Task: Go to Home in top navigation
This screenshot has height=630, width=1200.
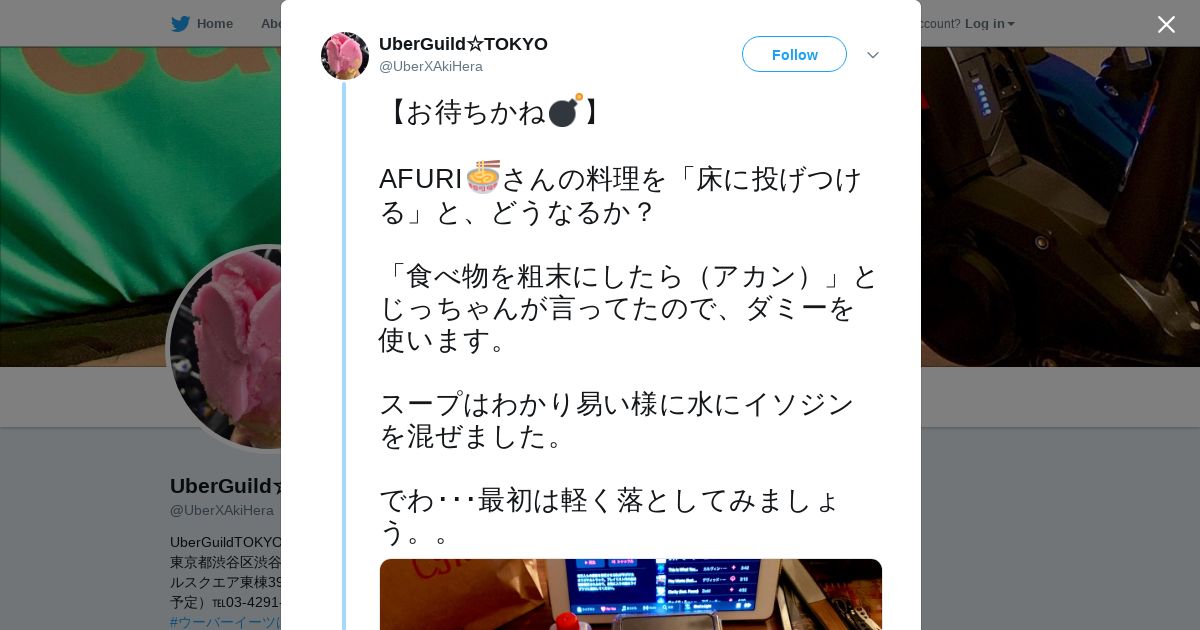Action: click(x=214, y=24)
